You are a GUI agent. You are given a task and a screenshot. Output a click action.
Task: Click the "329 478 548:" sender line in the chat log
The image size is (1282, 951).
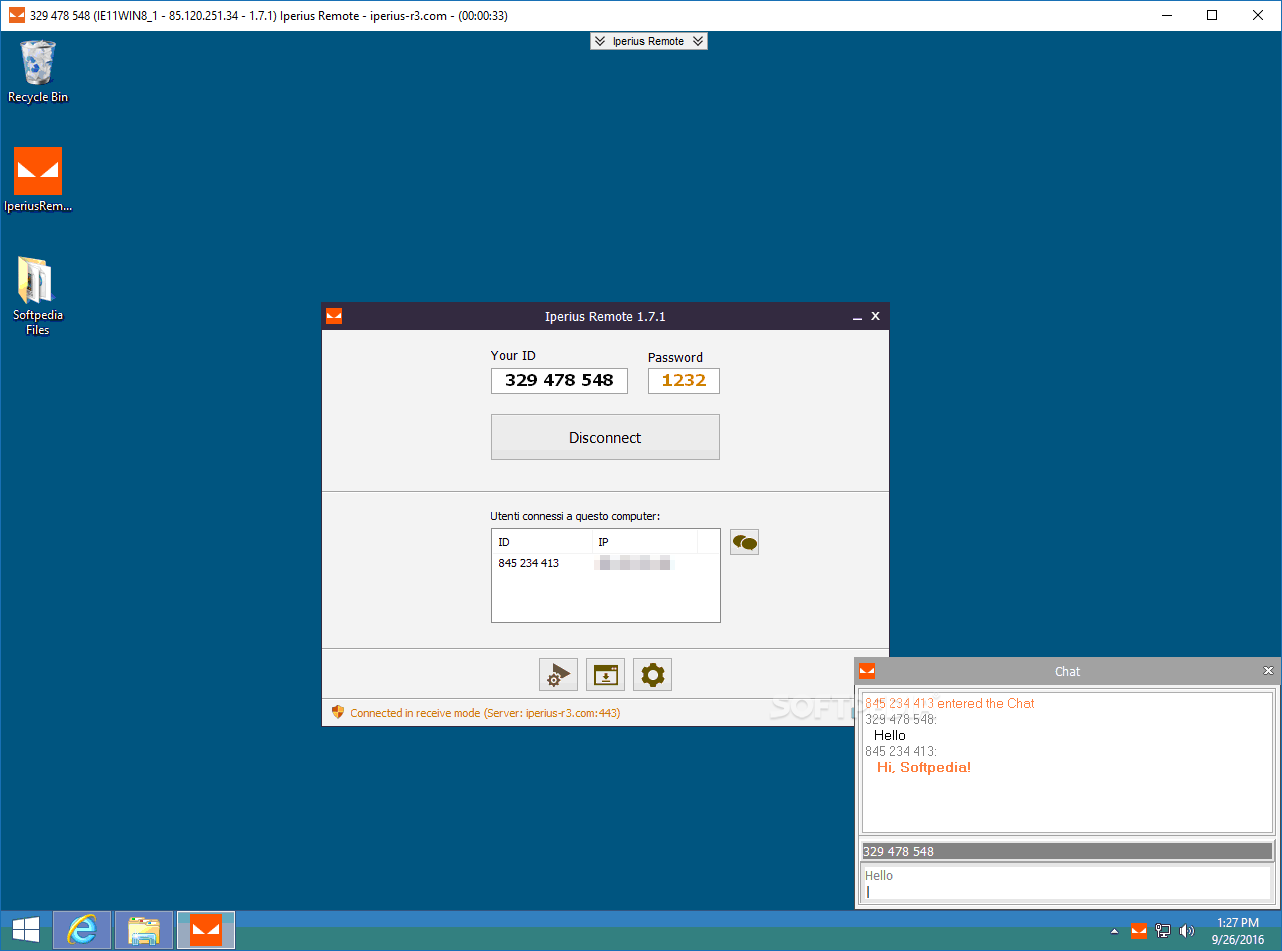901,719
